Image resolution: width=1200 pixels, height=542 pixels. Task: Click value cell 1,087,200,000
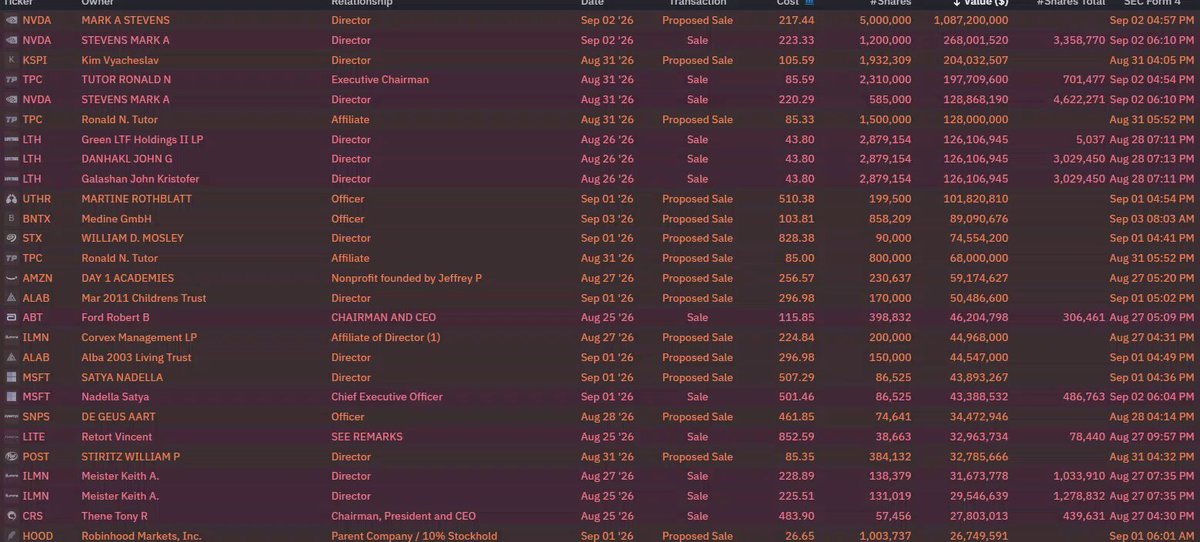coord(971,21)
